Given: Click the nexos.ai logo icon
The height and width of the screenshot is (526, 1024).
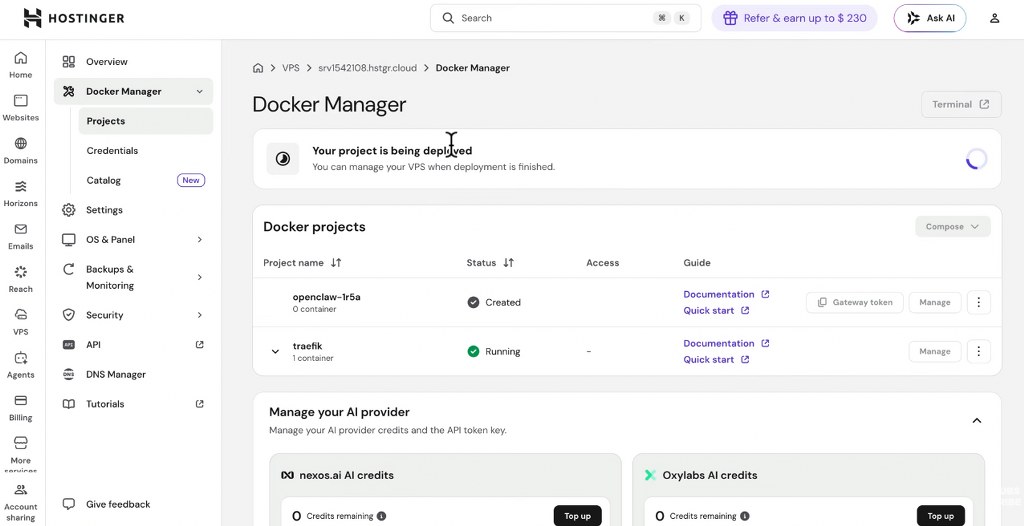Looking at the screenshot, I should tap(287, 476).
